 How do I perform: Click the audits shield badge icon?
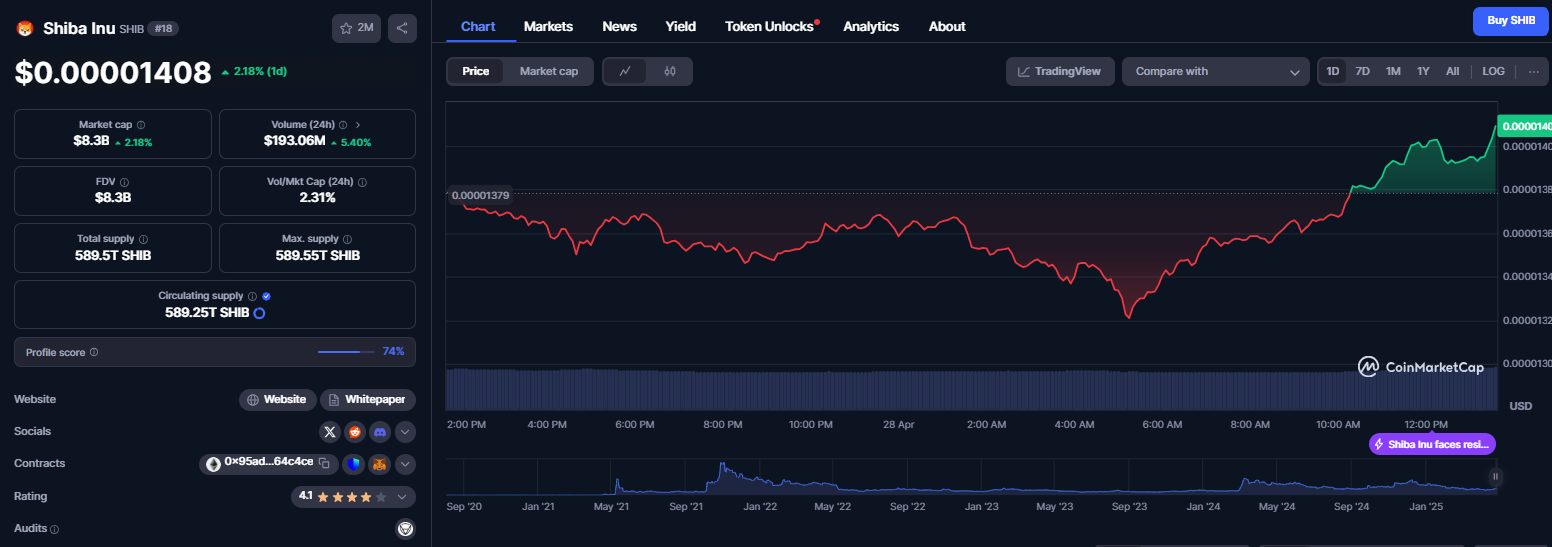coord(405,529)
